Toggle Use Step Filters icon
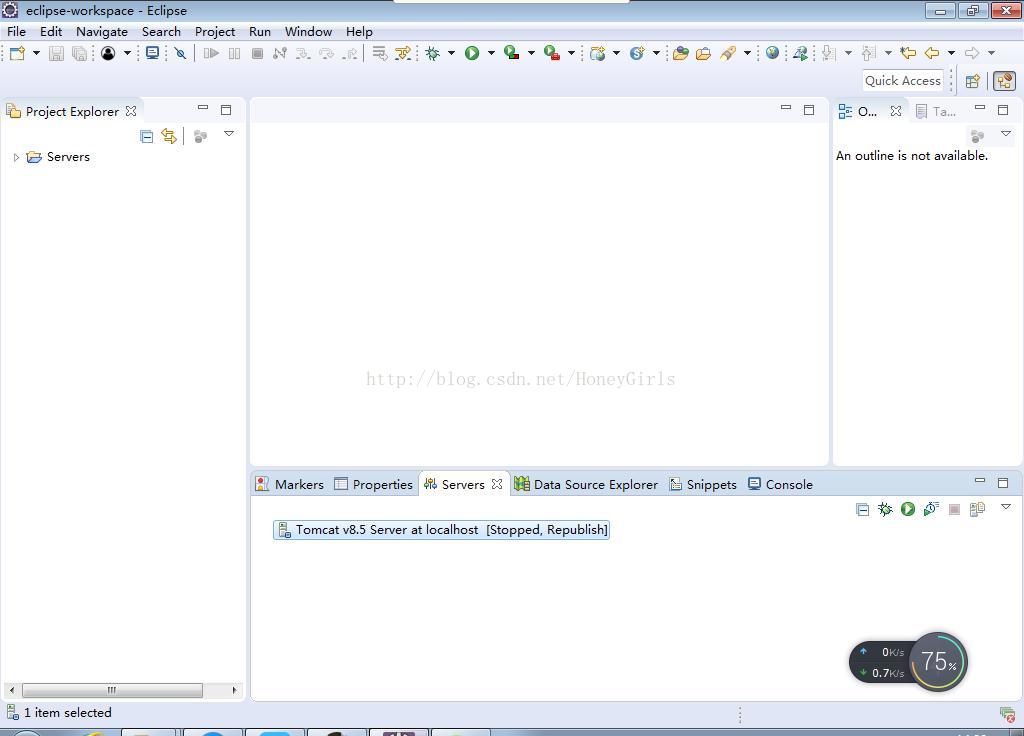Viewport: 1024px width, 736px height. (403, 53)
